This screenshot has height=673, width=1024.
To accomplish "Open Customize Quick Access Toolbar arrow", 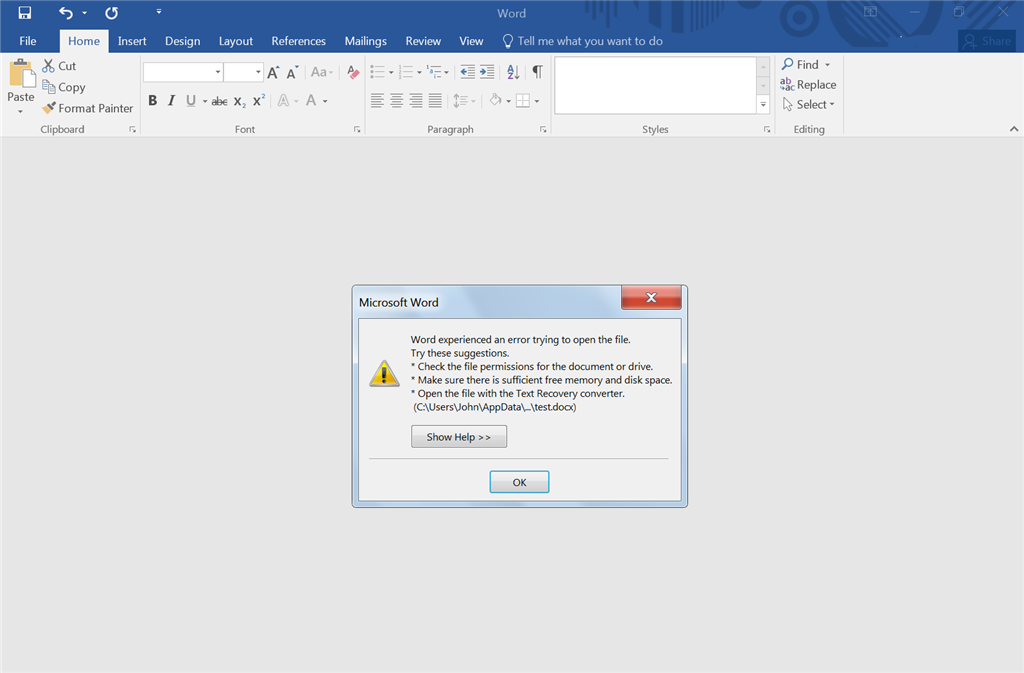I will tap(159, 12).
